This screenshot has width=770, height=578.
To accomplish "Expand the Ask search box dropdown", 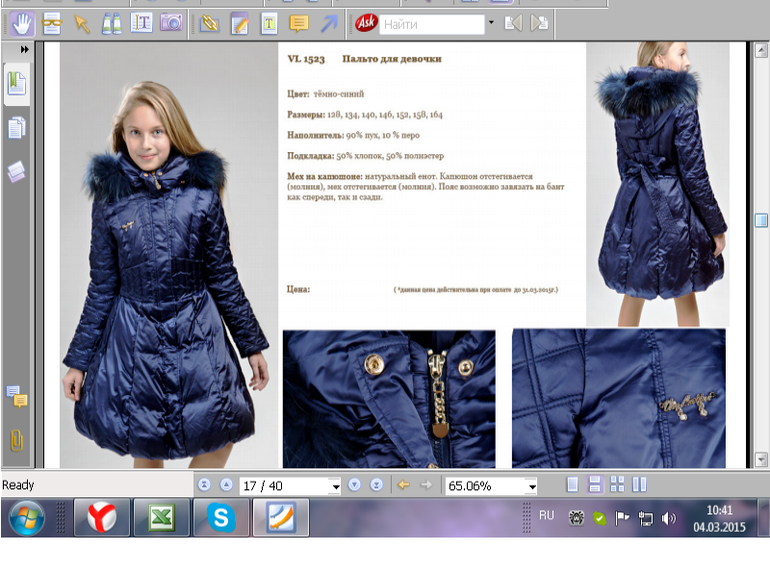I will (x=490, y=23).
